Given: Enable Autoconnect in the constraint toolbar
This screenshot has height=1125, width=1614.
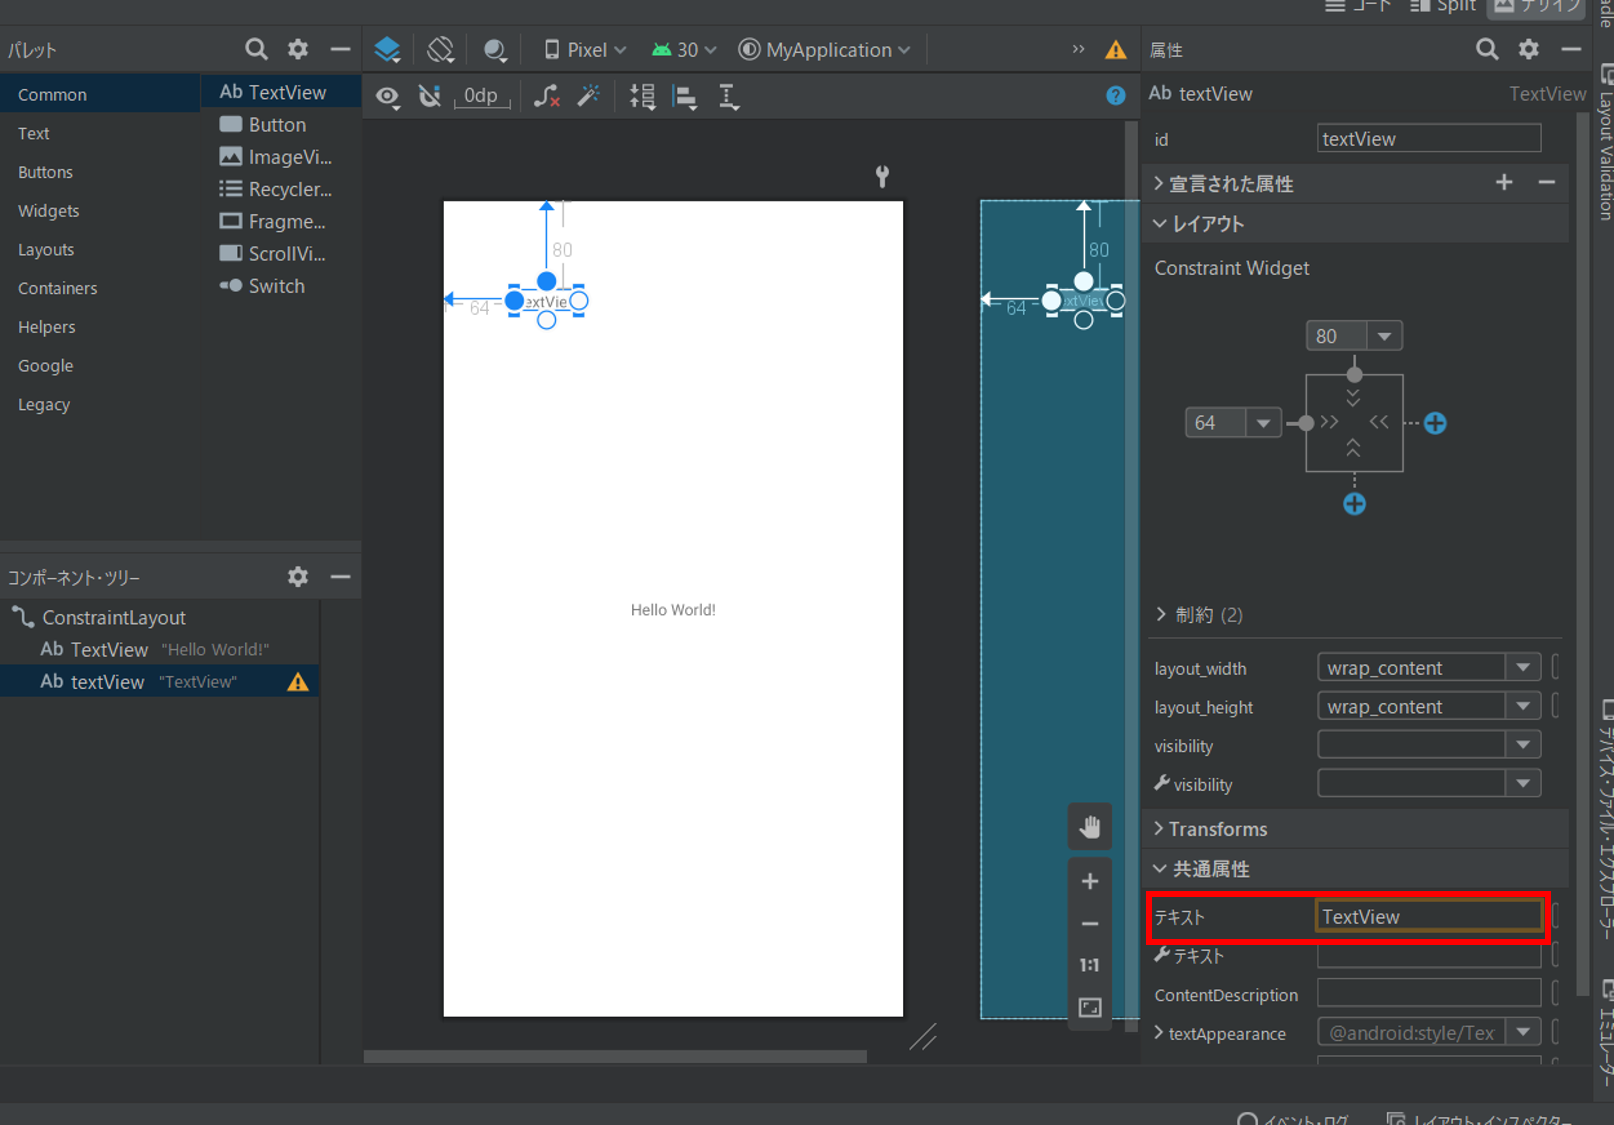Looking at the screenshot, I should pos(430,96).
